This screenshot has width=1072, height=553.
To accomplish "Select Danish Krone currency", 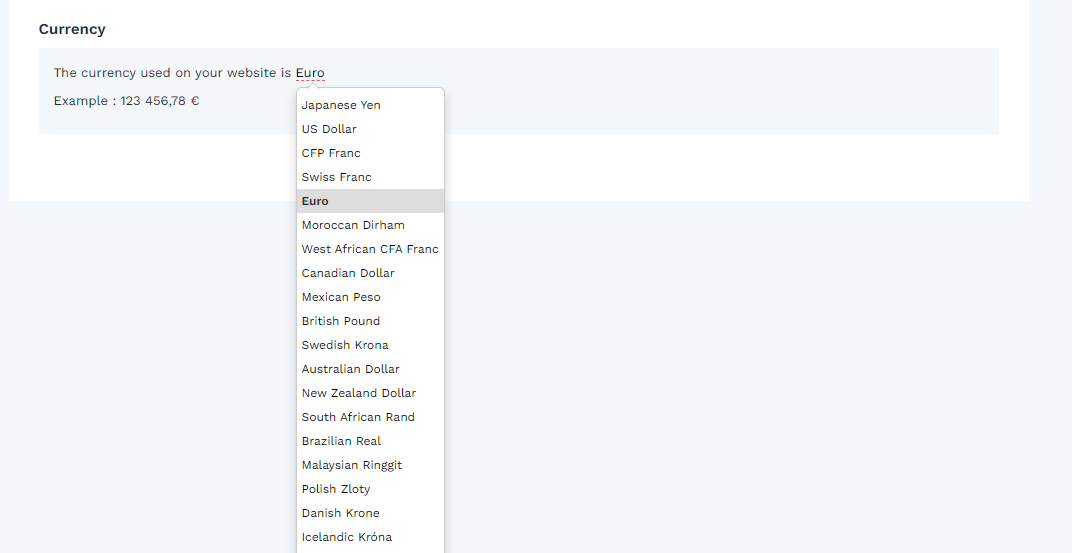I will (370, 513).
